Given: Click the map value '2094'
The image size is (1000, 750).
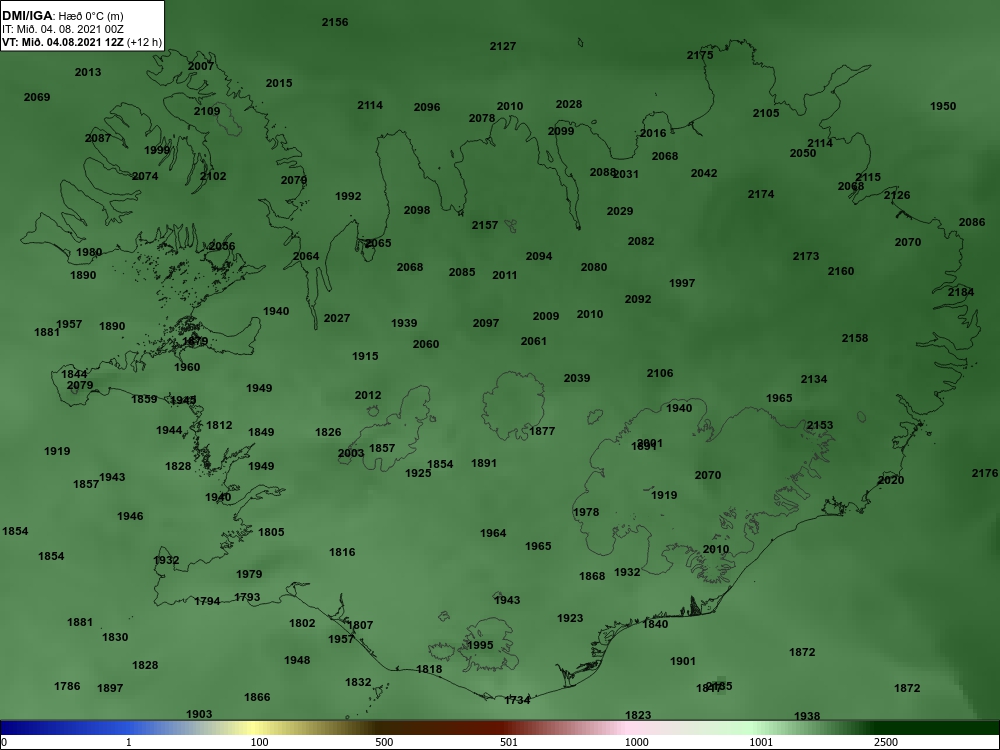Looking at the screenshot, I should coord(539,256).
